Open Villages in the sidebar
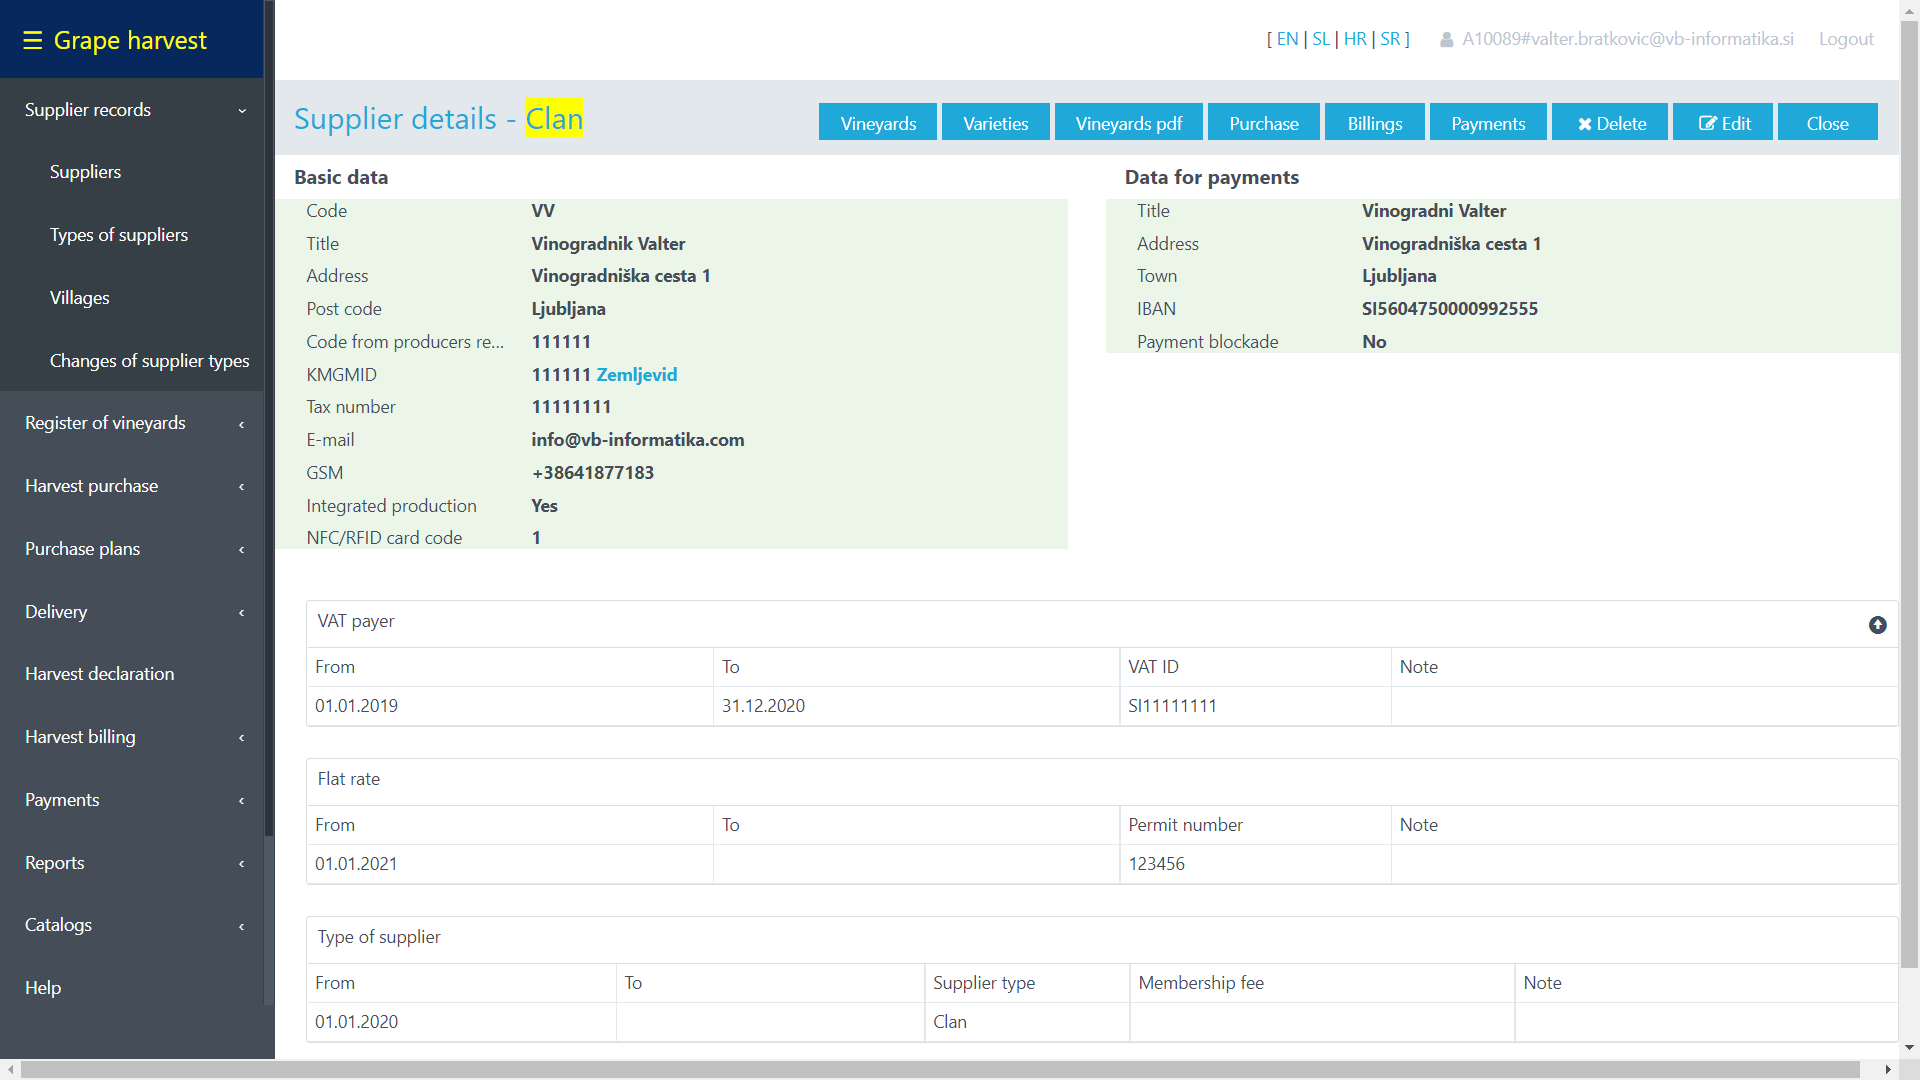 [x=80, y=298]
